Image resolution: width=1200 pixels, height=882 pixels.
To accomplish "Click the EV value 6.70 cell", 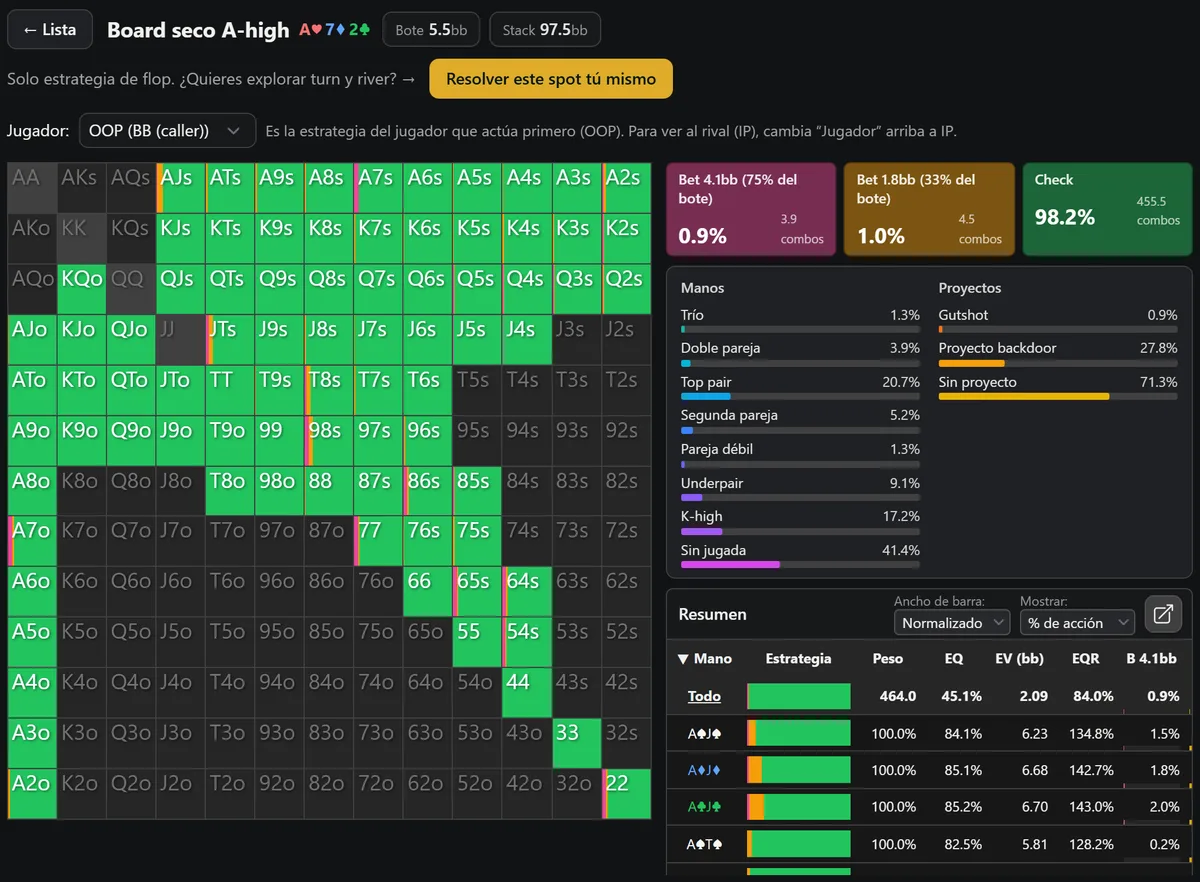I will (1034, 807).
